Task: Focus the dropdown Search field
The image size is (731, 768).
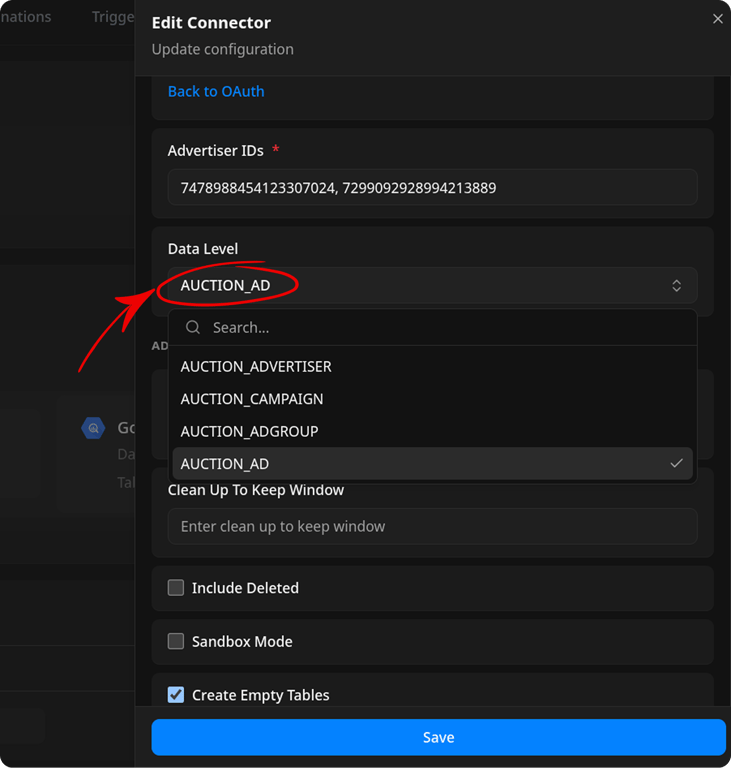Action: [x=433, y=327]
